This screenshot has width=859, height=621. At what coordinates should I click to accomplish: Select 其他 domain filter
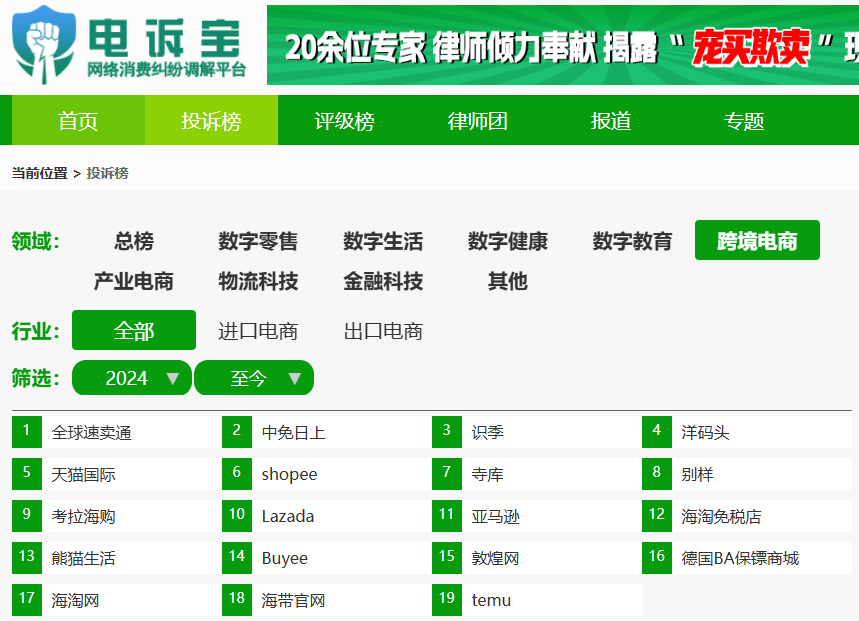pos(508,281)
